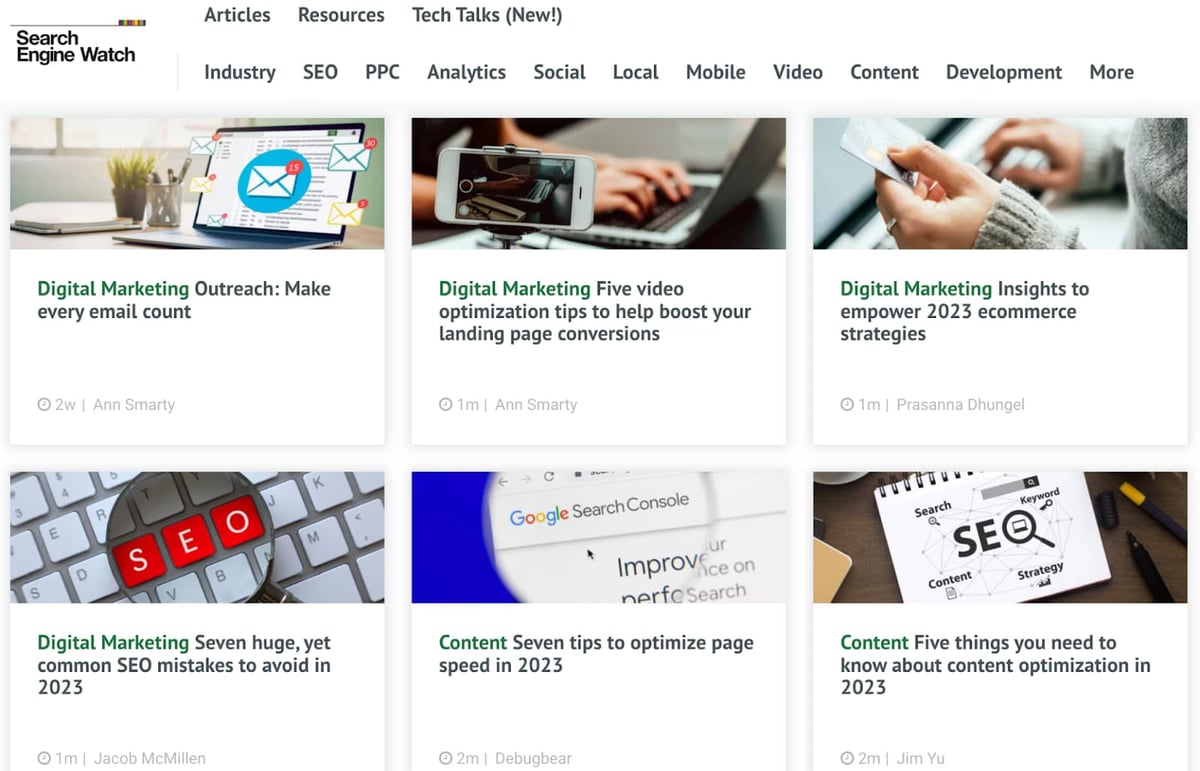Open the red SEO keyboard thumbnail
The width and height of the screenshot is (1200, 771).
point(197,537)
